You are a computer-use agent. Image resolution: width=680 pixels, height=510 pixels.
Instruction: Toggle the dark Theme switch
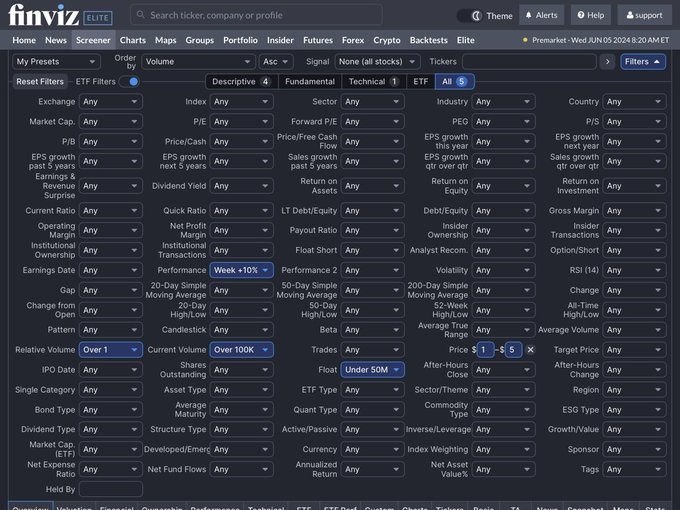469,16
